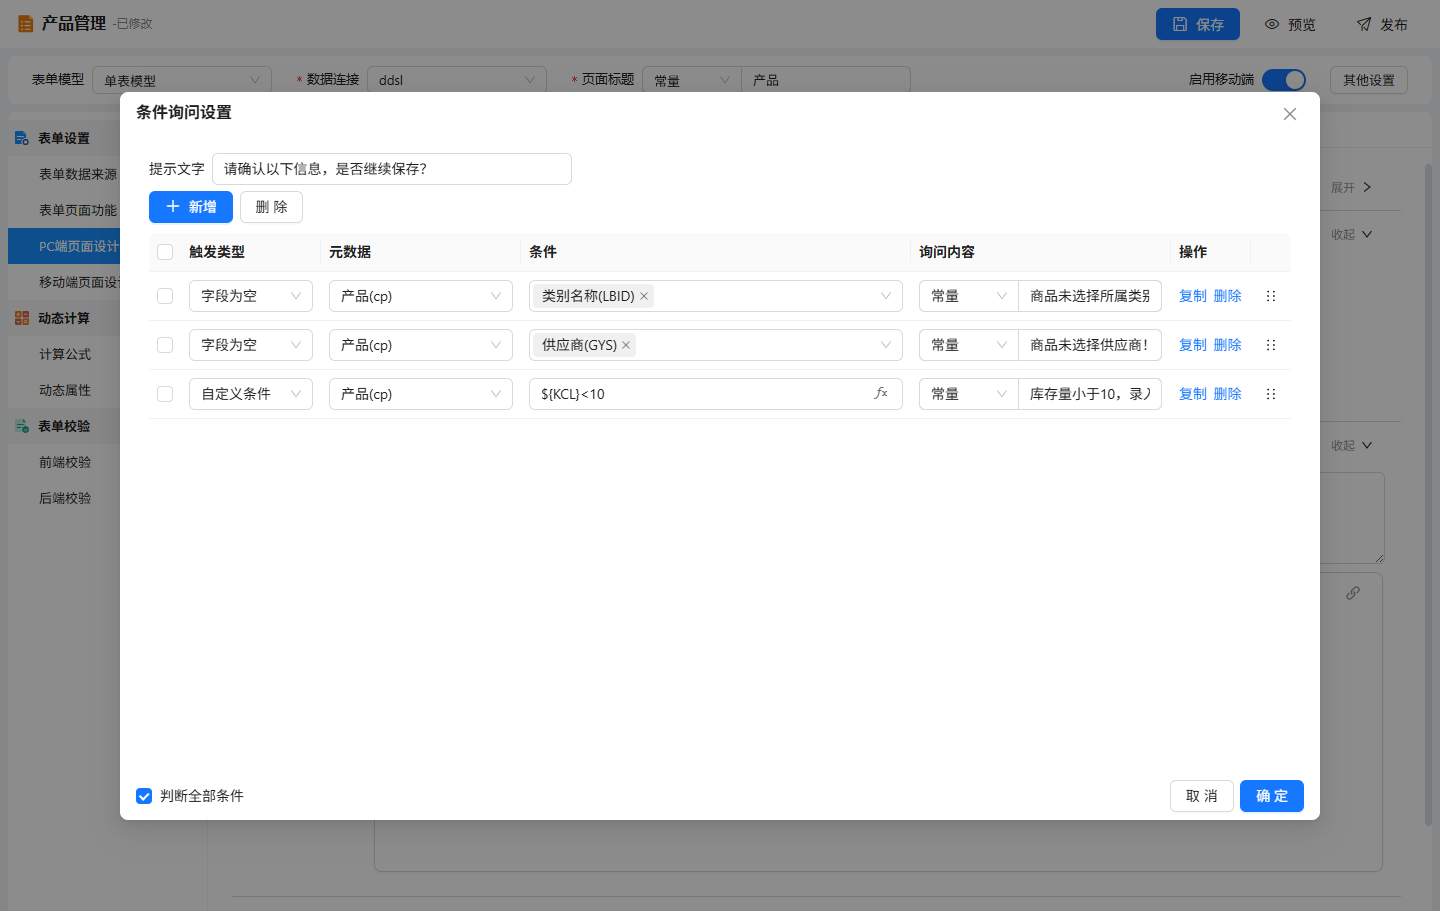This screenshot has width=1440, height=911.
Task: Open 常量 dropdown in 库存量 row
Action: [x=969, y=394]
